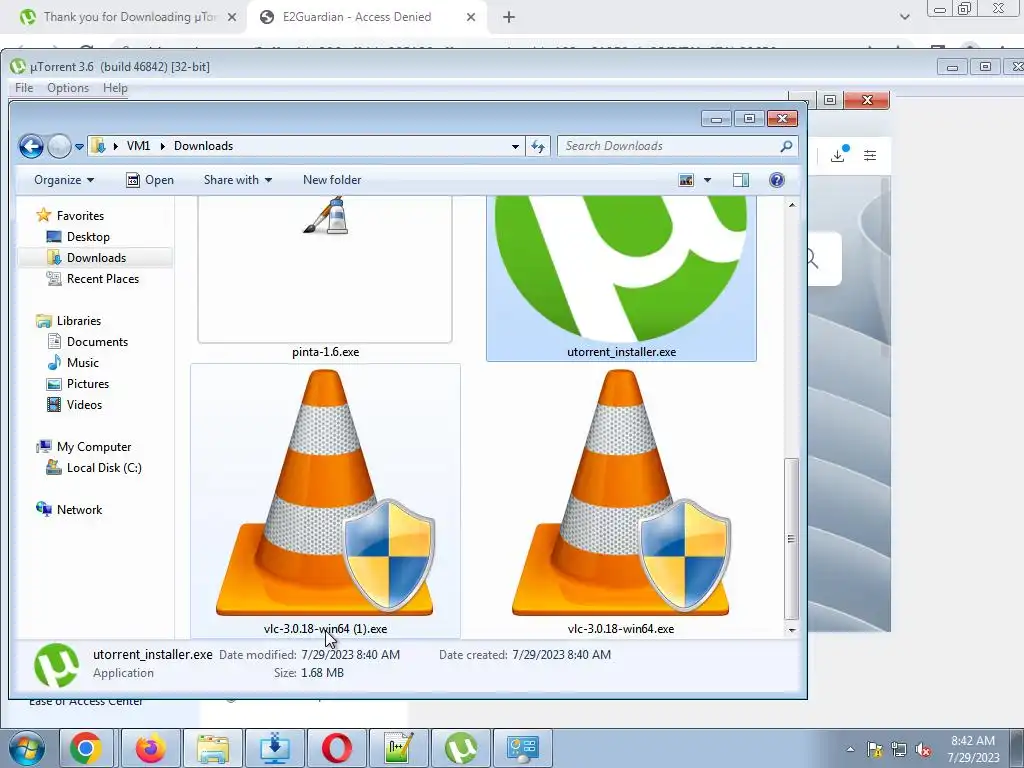This screenshot has width=1024, height=768.
Task: Click the uTorrent icon in details pane
Action: [x=56, y=665]
